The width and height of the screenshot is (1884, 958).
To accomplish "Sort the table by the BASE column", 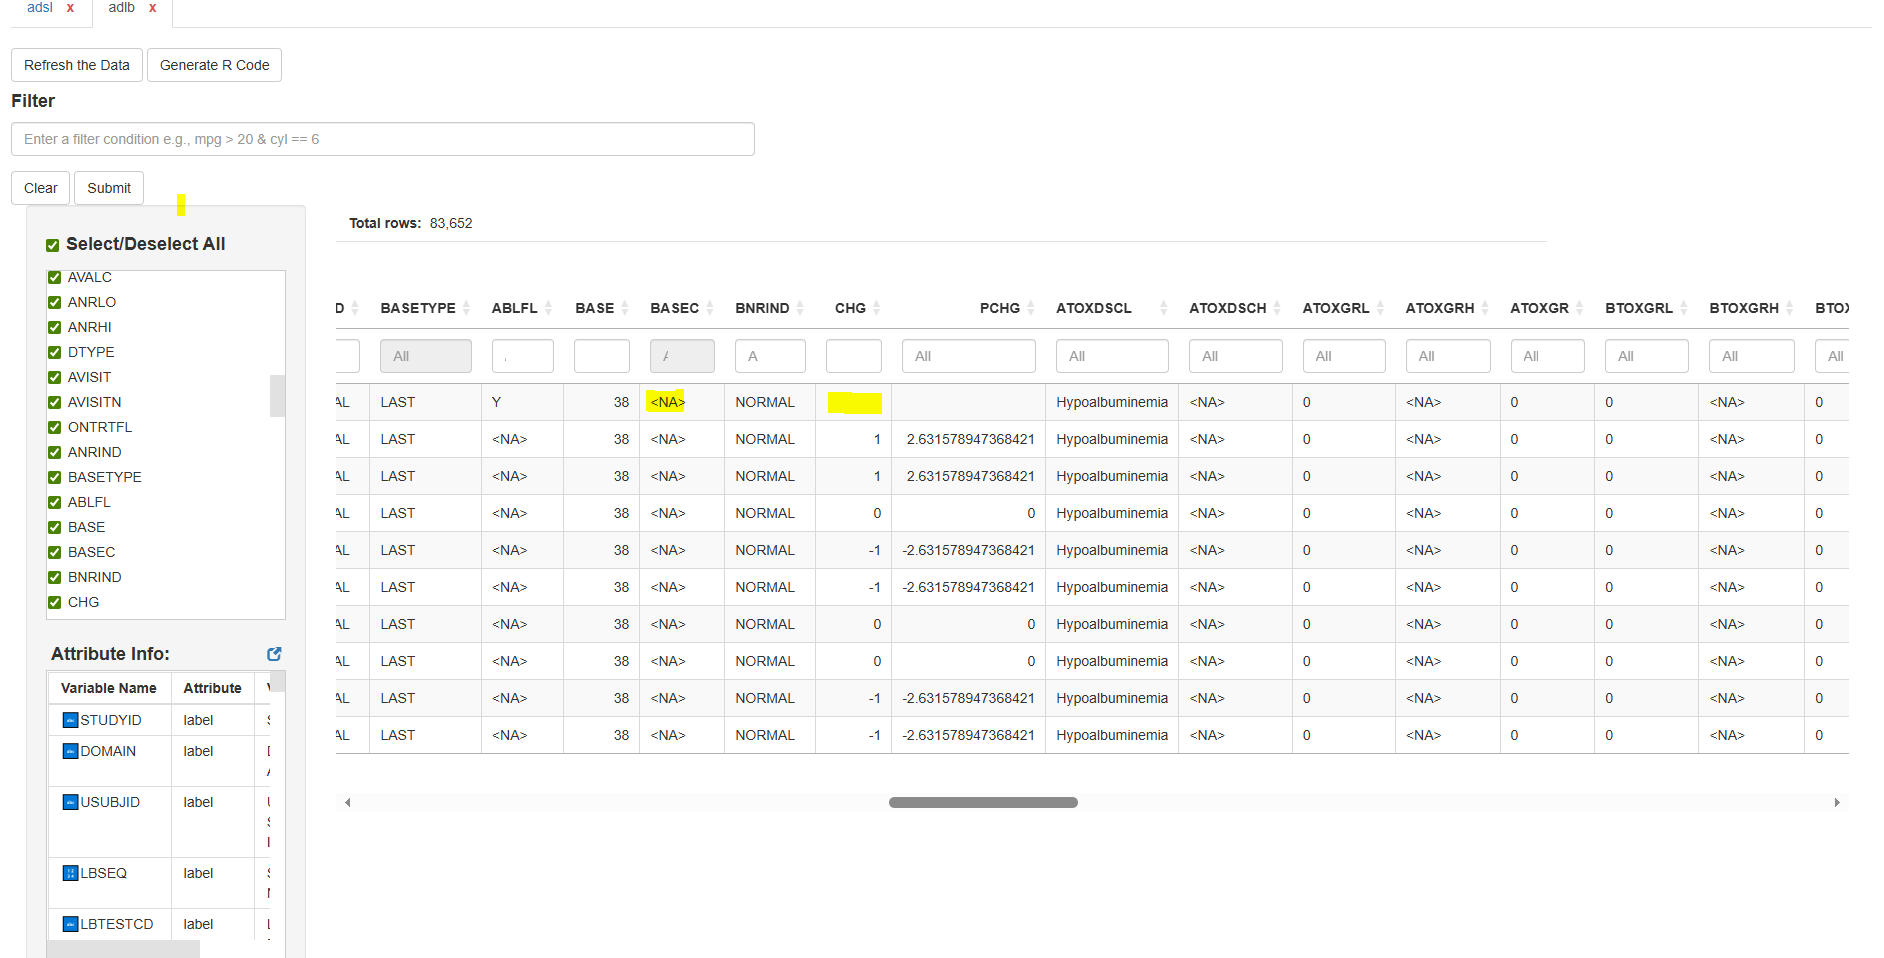I will click(x=625, y=307).
